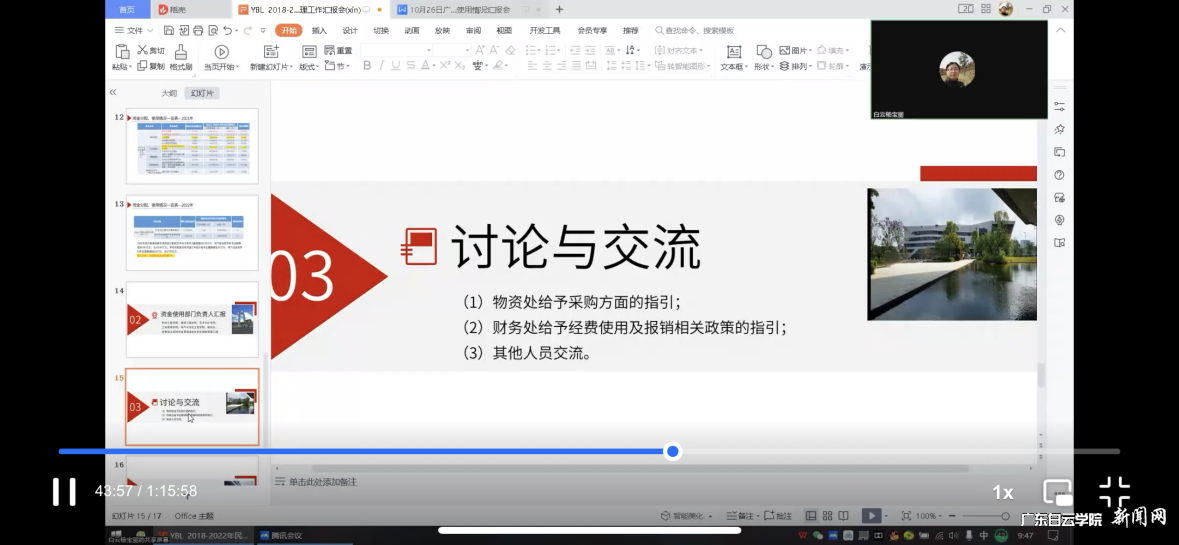Switch the side panel to 大纲 view

(x=169, y=93)
